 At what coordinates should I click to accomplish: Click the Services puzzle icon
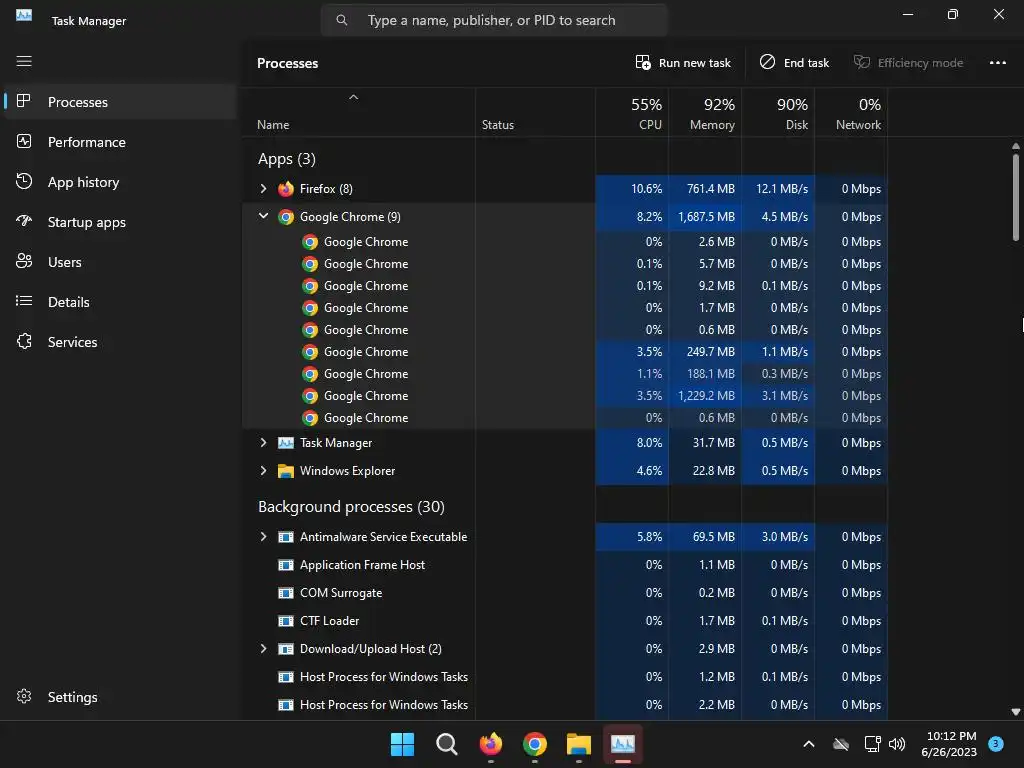pos(24,342)
